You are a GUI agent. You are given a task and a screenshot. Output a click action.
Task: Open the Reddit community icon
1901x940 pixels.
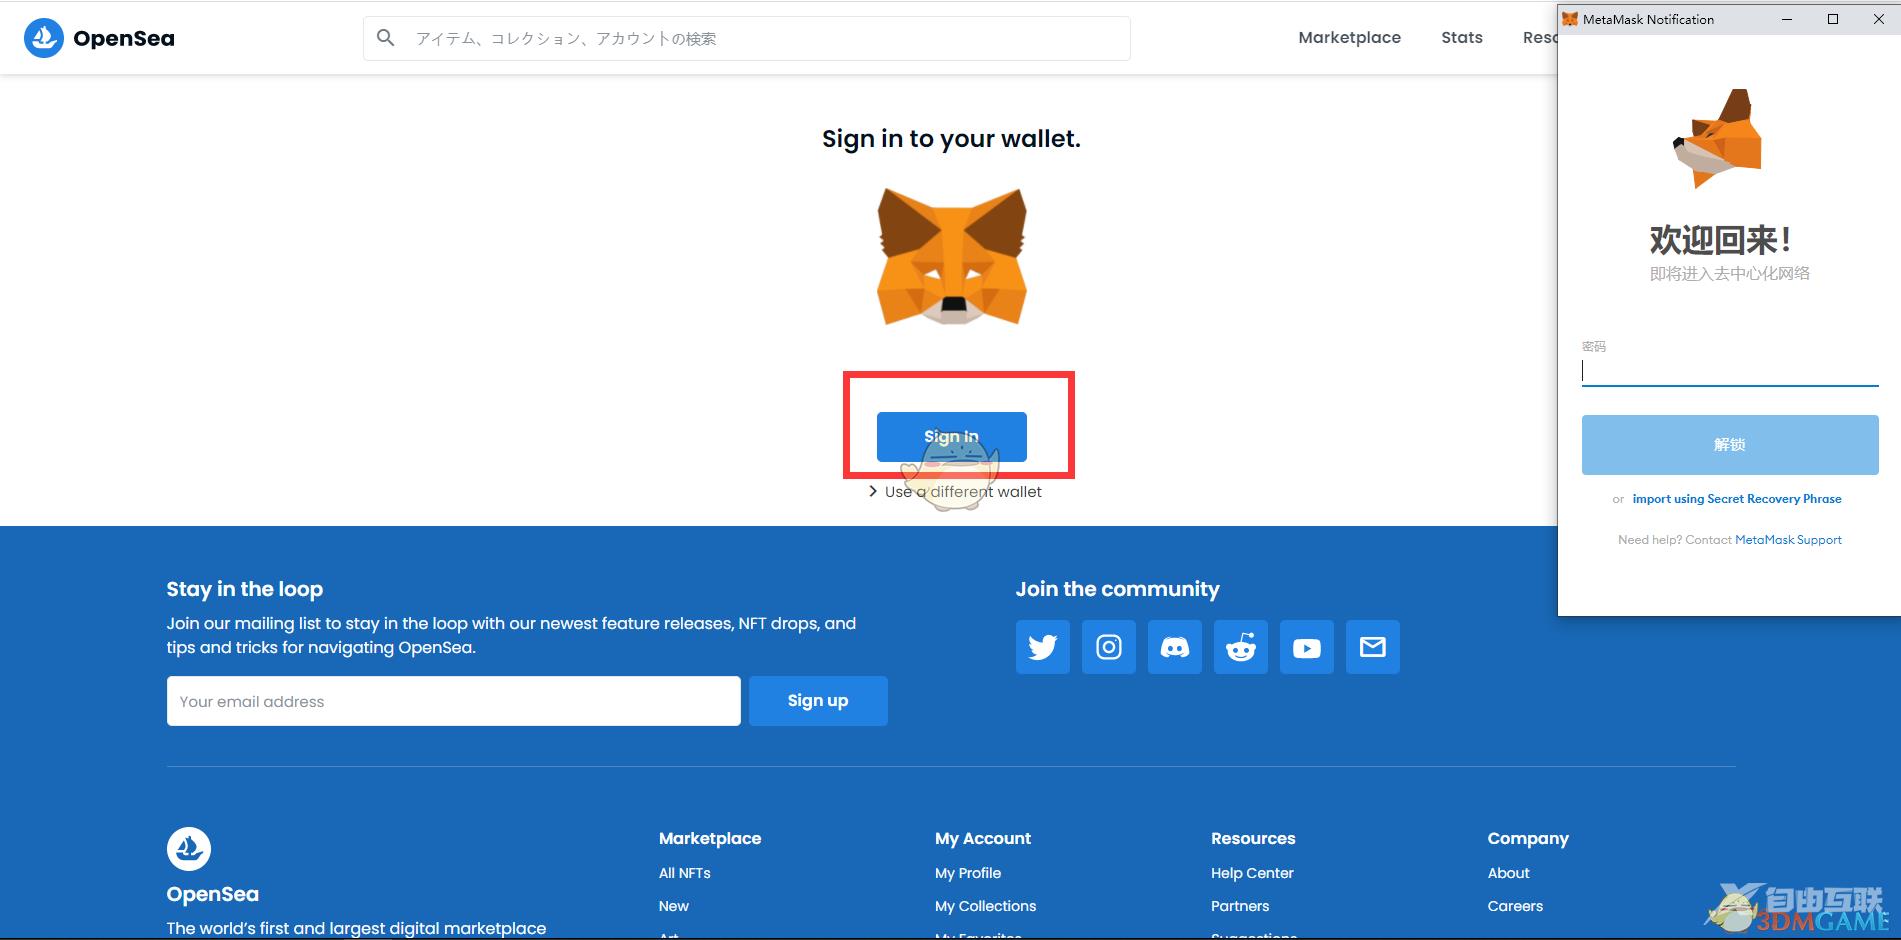[x=1240, y=647]
